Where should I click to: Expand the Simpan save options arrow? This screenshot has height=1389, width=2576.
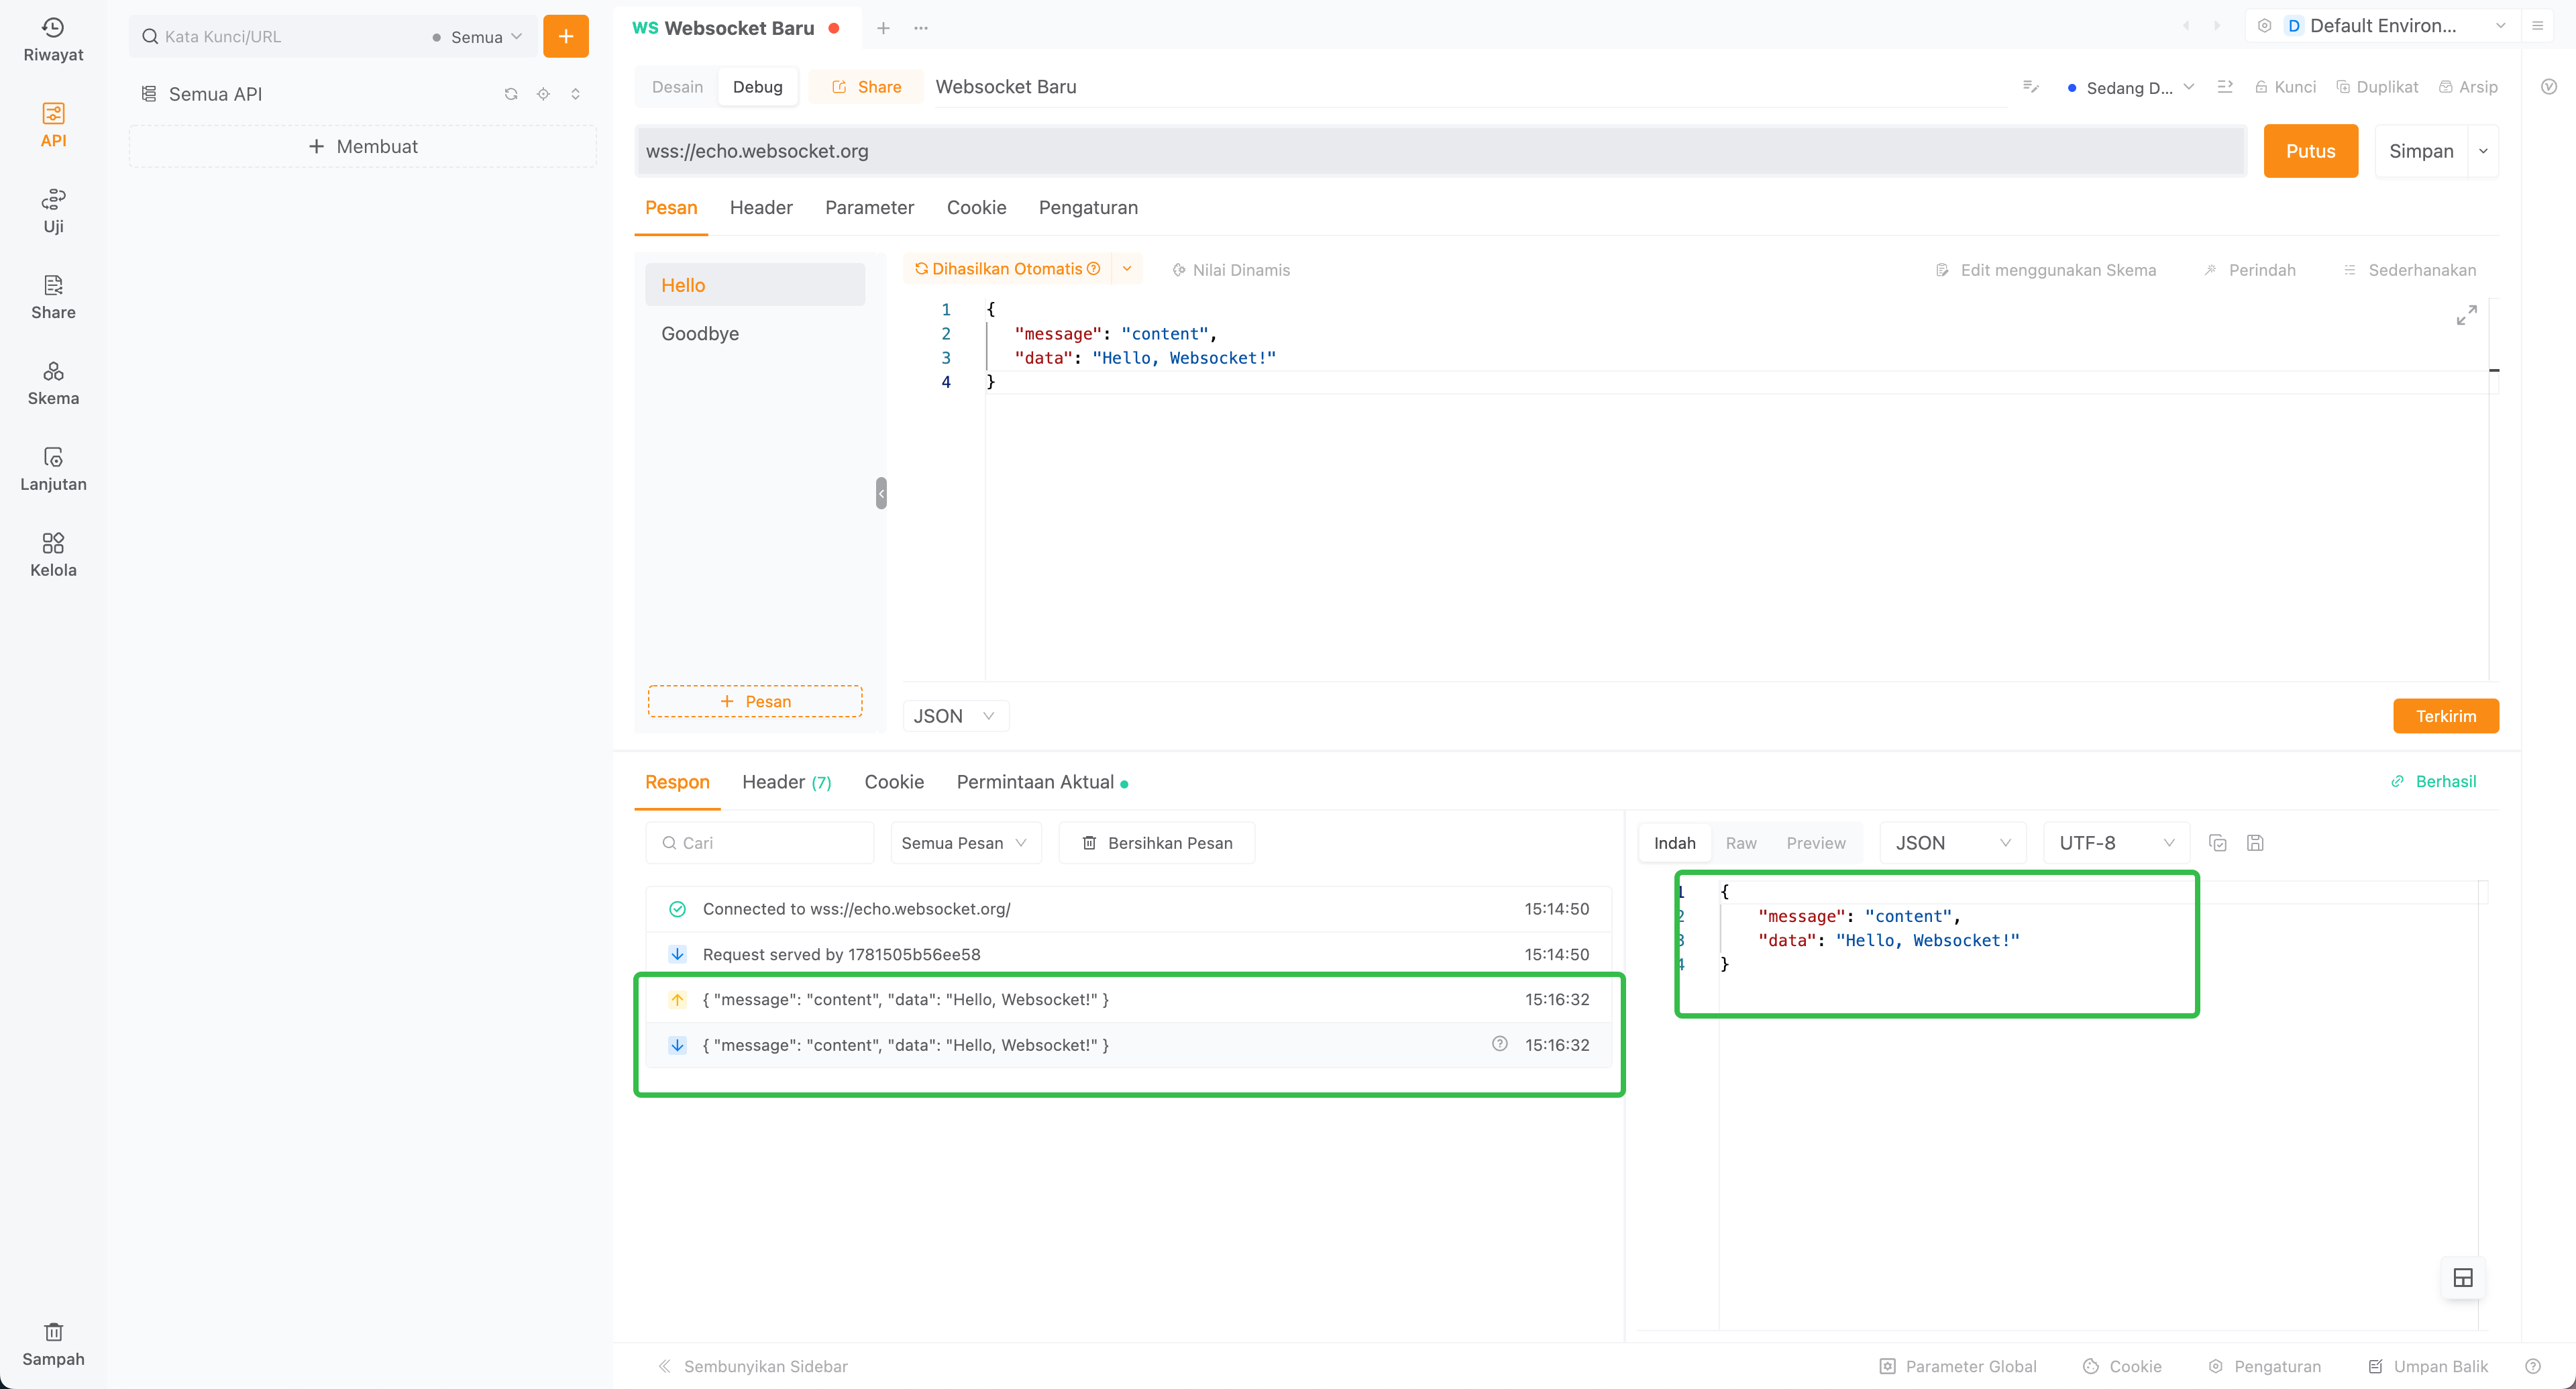pos(2483,151)
